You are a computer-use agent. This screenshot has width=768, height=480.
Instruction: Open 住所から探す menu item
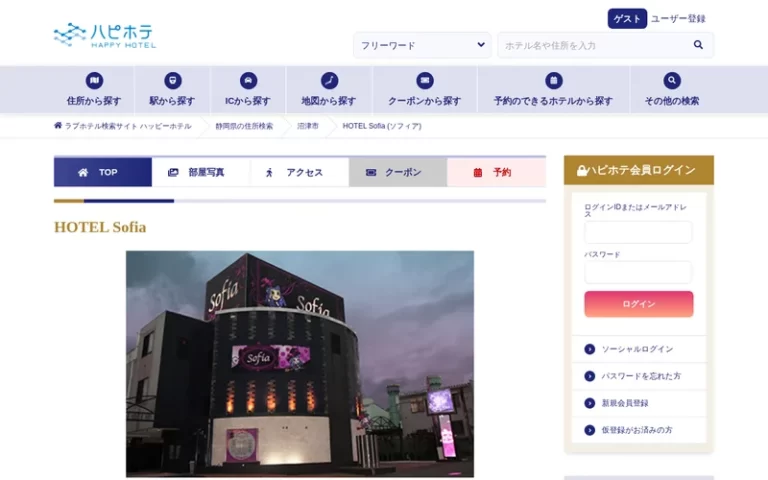click(x=94, y=90)
